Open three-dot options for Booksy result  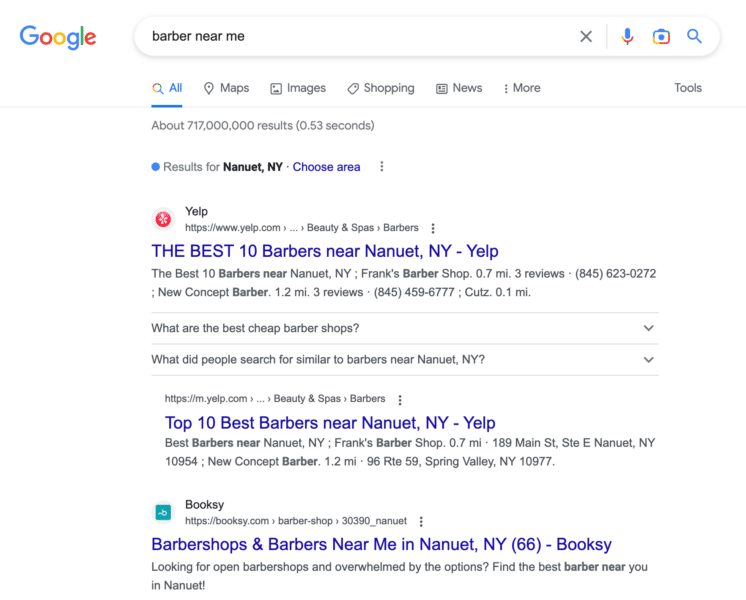(421, 521)
